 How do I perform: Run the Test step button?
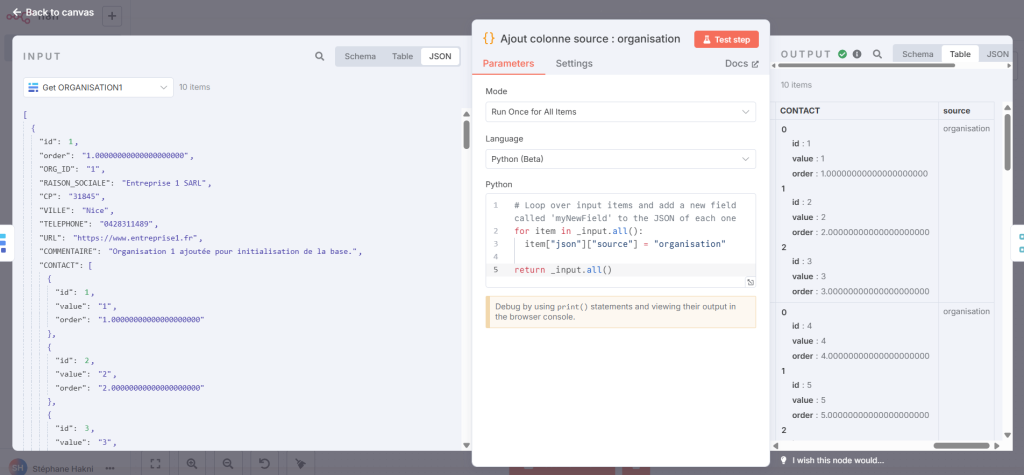click(726, 39)
